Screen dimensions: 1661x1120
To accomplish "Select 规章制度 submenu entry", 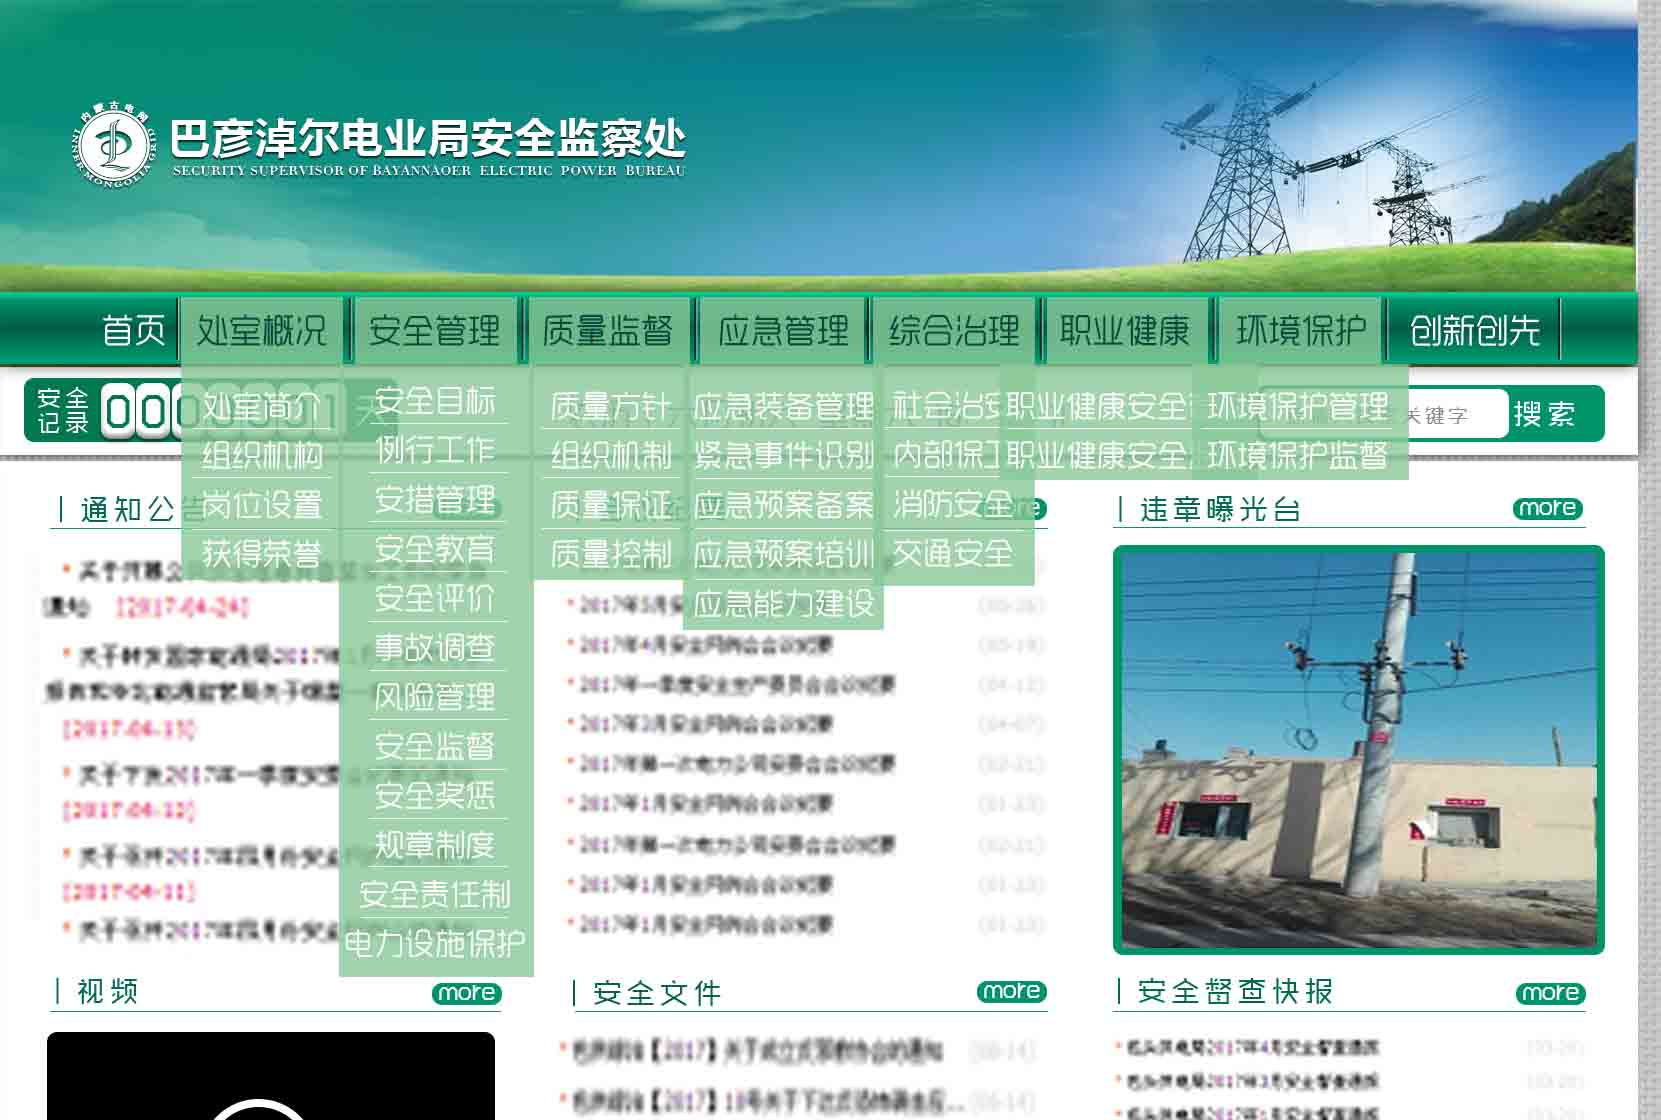I will tap(435, 844).
